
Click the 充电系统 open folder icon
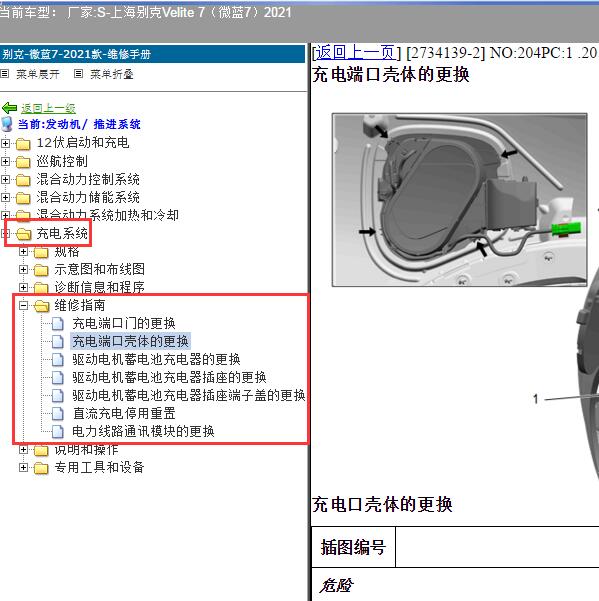coord(24,234)
